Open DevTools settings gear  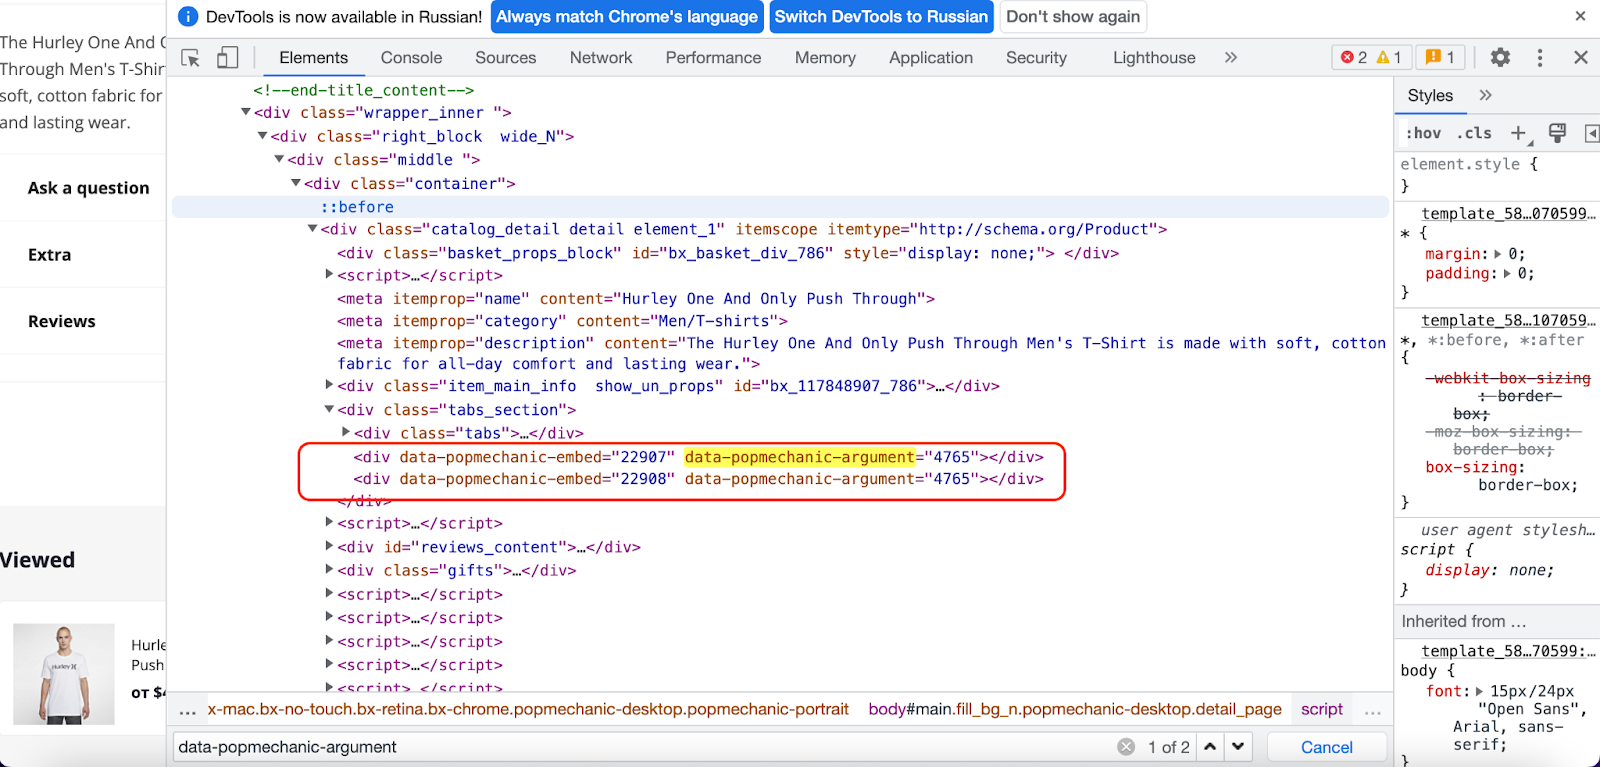tap(1500, 58)
